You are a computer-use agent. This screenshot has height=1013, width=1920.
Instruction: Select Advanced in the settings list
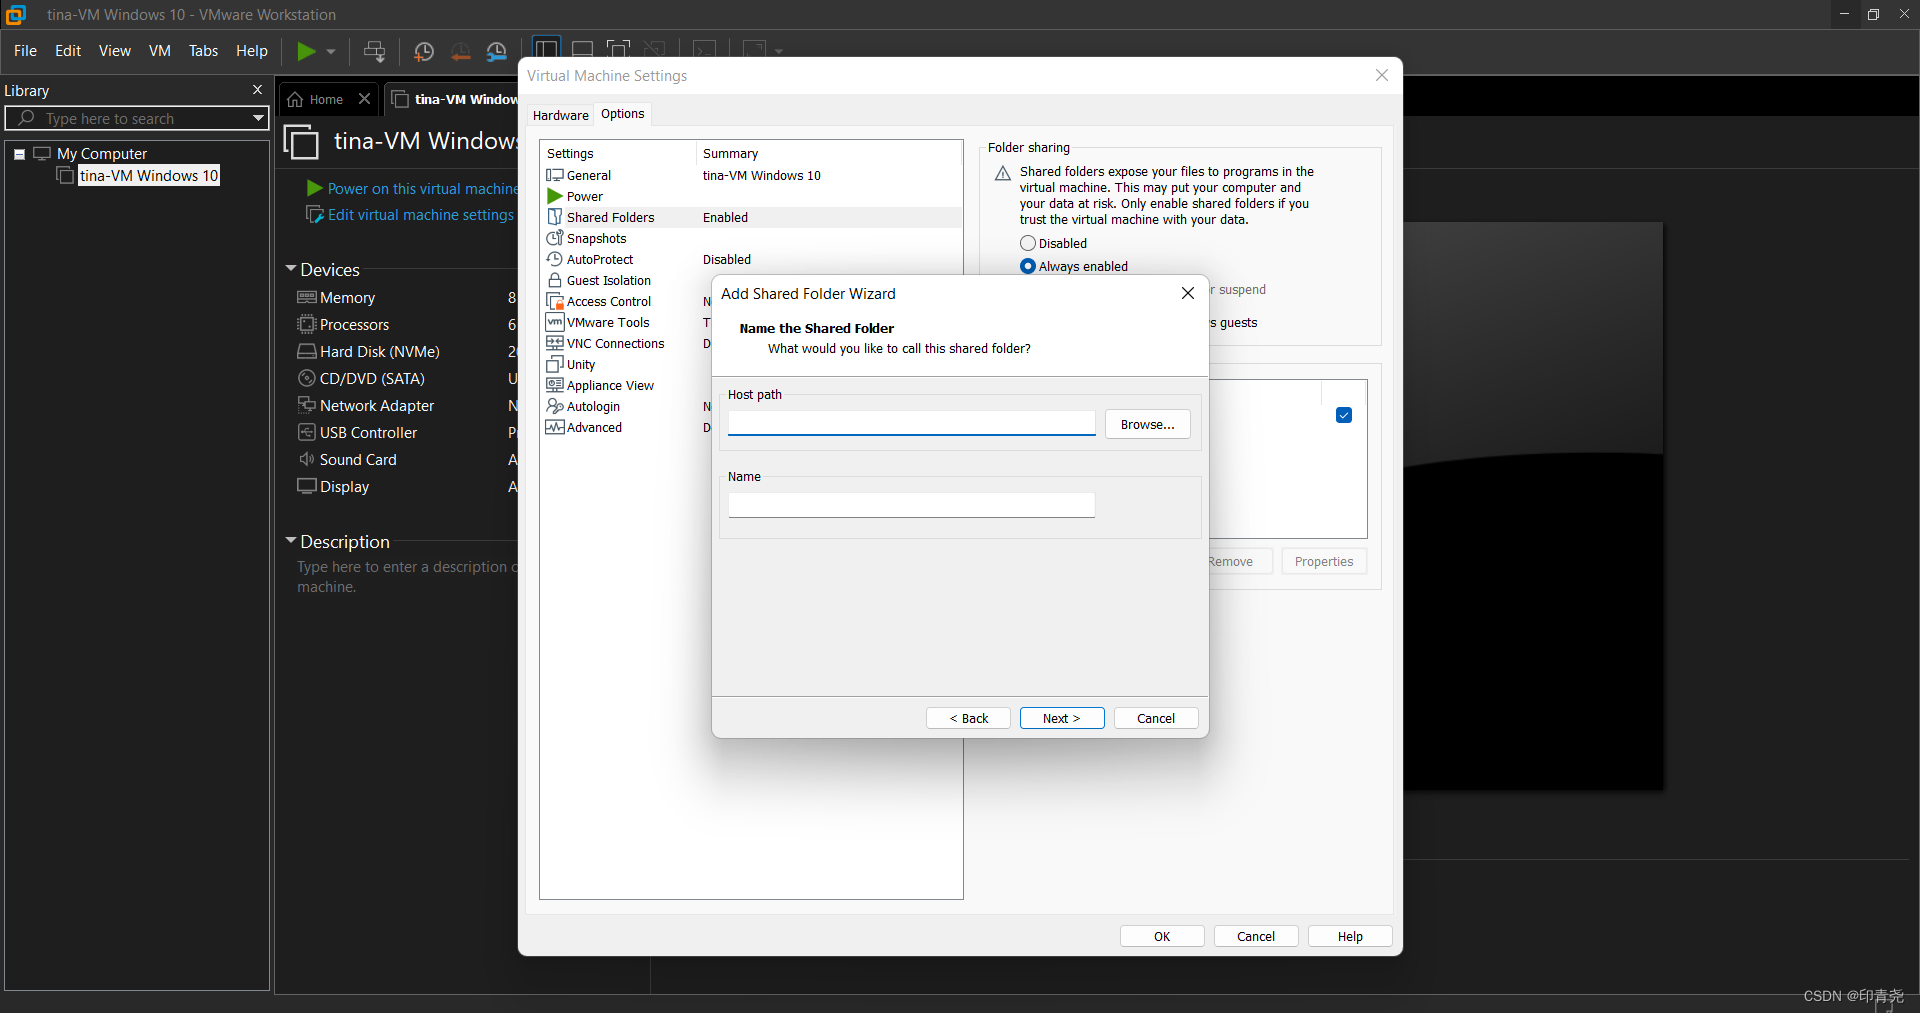594,427
